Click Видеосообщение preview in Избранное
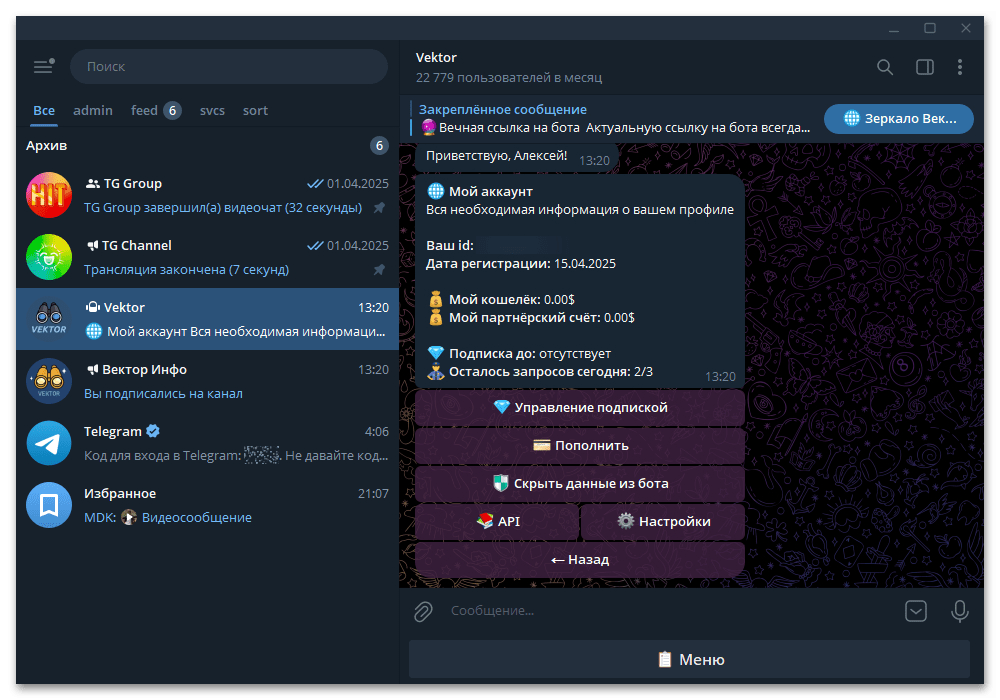 click(x=196, y=518)
